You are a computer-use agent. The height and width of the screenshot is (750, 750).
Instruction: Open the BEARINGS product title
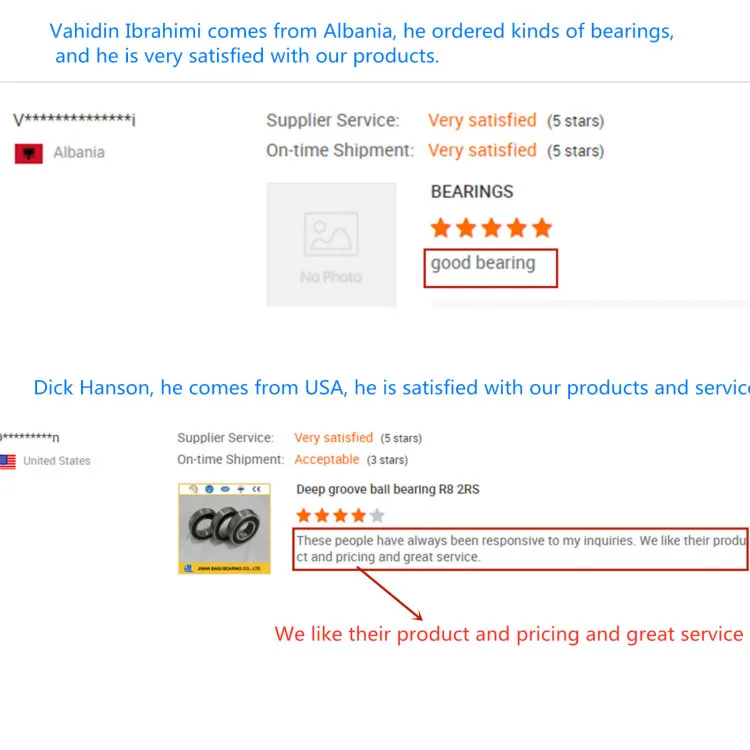(472, 192)
